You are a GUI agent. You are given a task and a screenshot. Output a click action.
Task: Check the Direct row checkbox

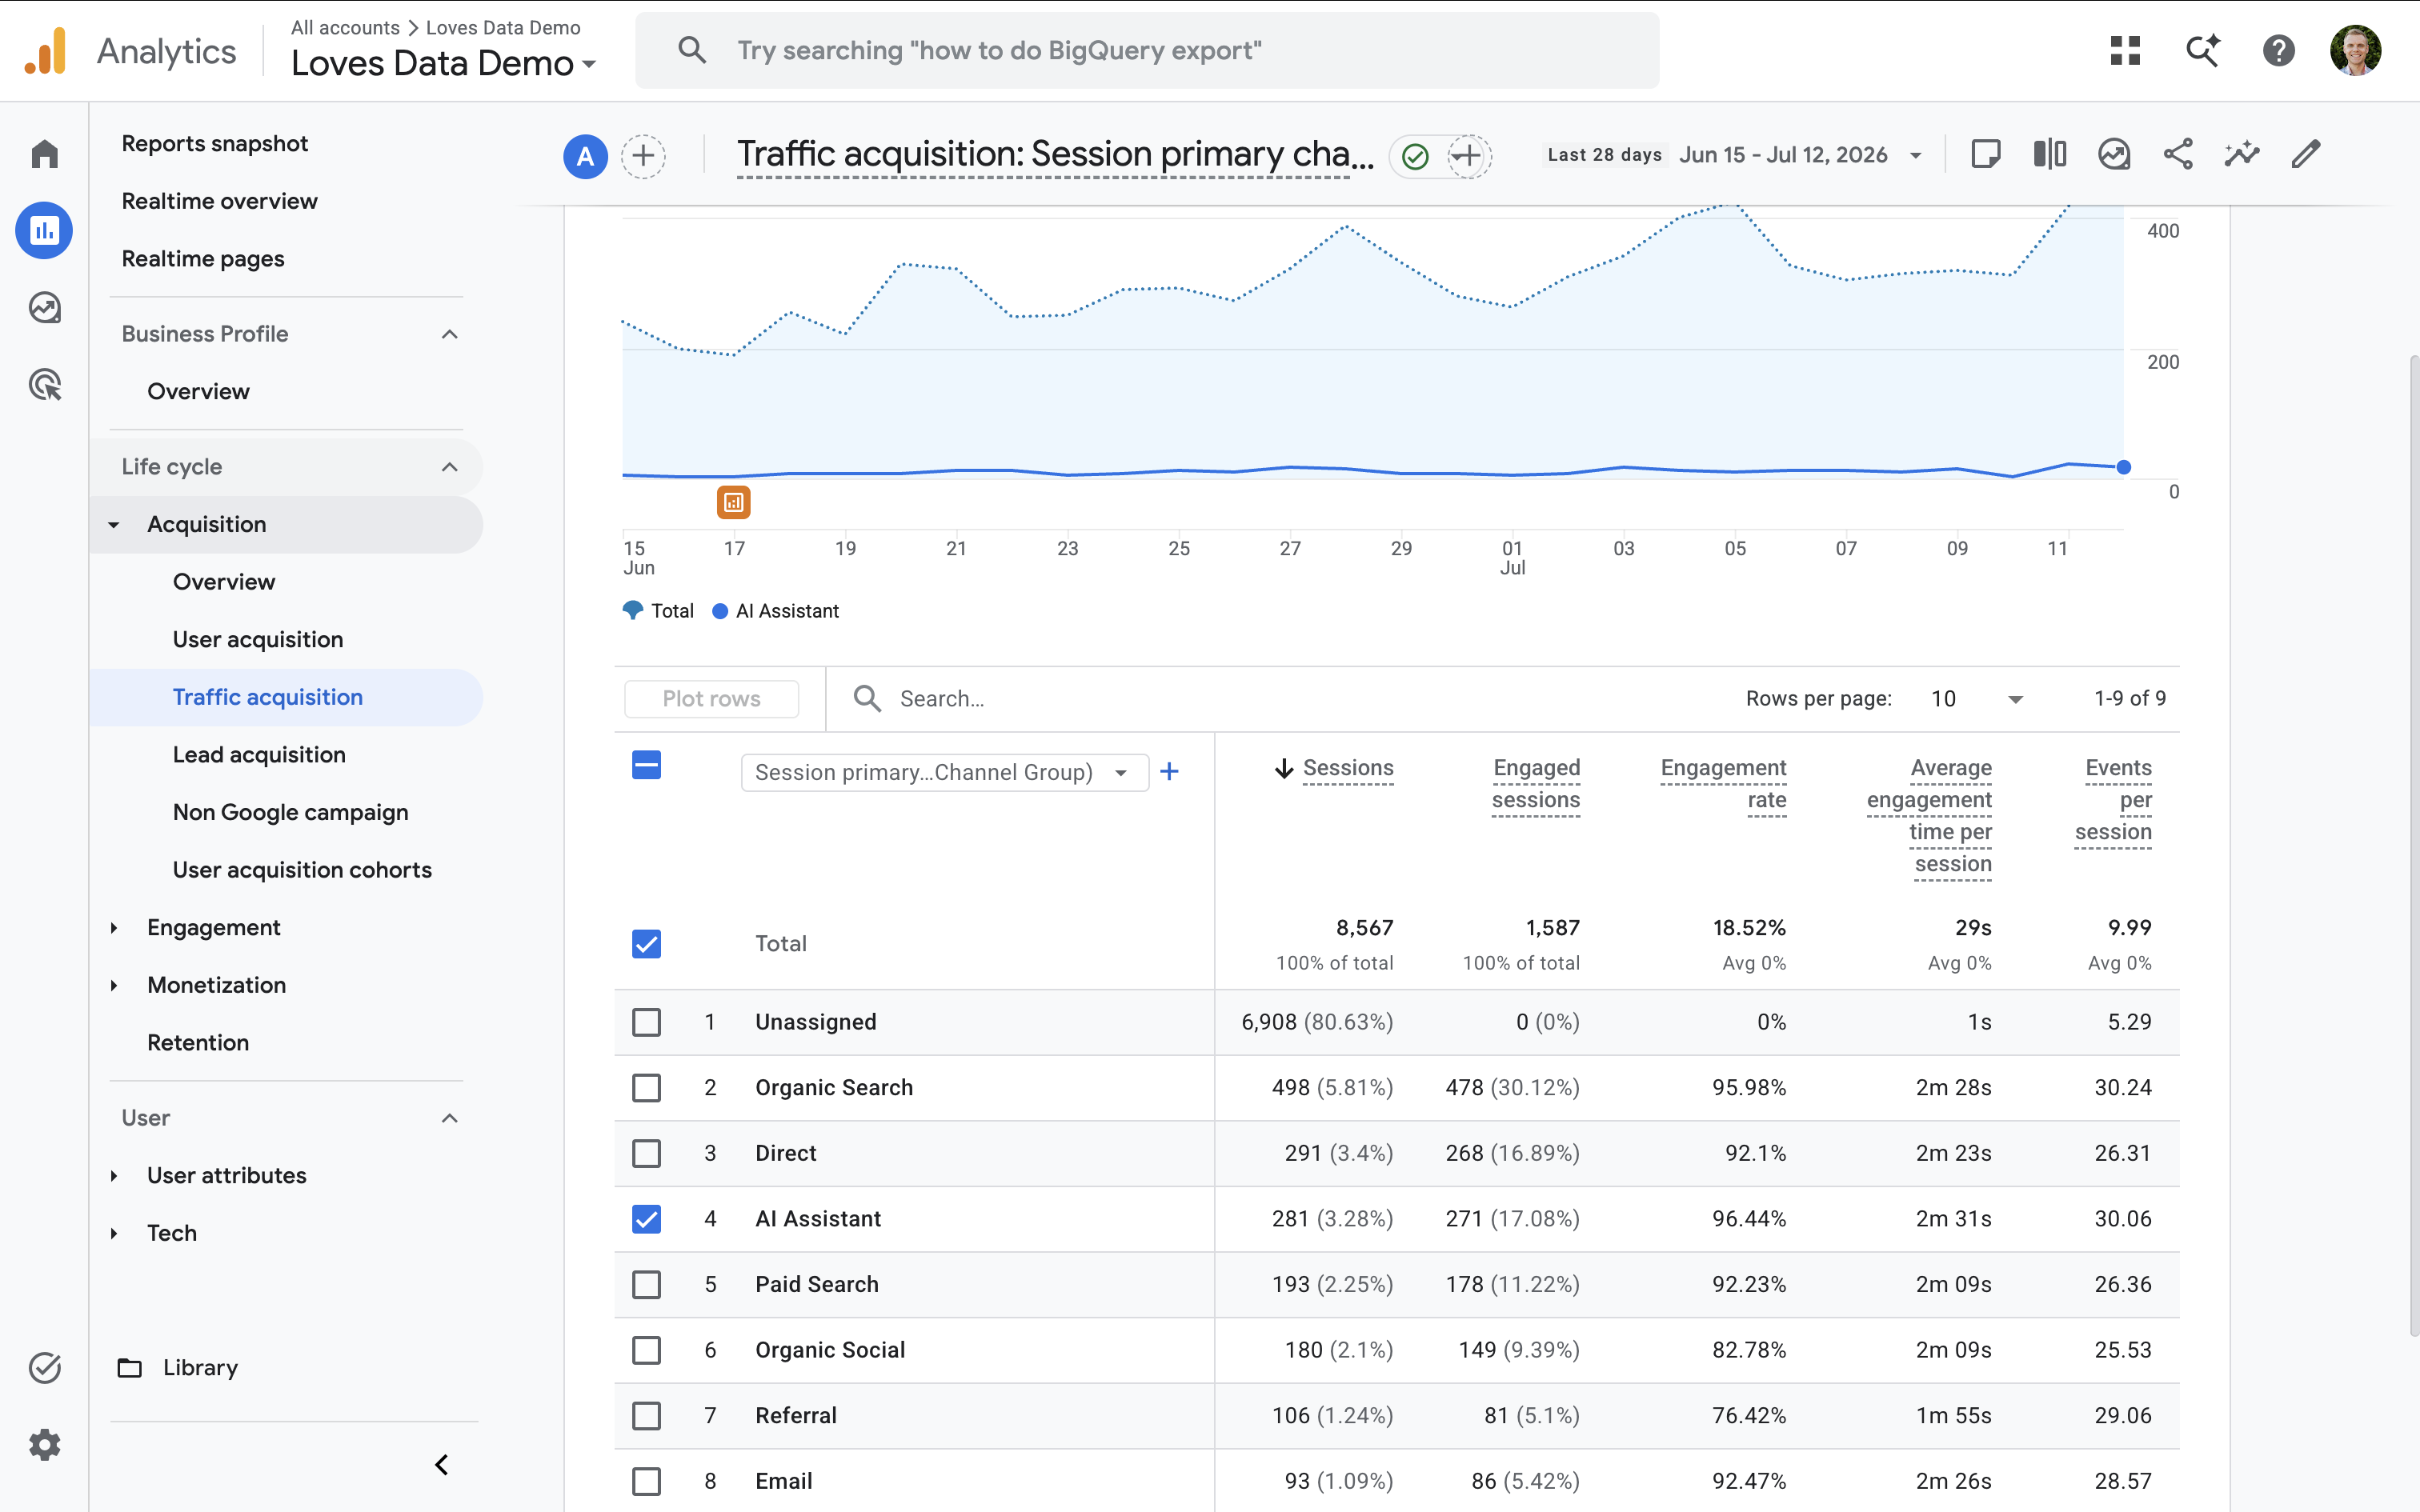pyautogui.click(x=647, y=1153)
